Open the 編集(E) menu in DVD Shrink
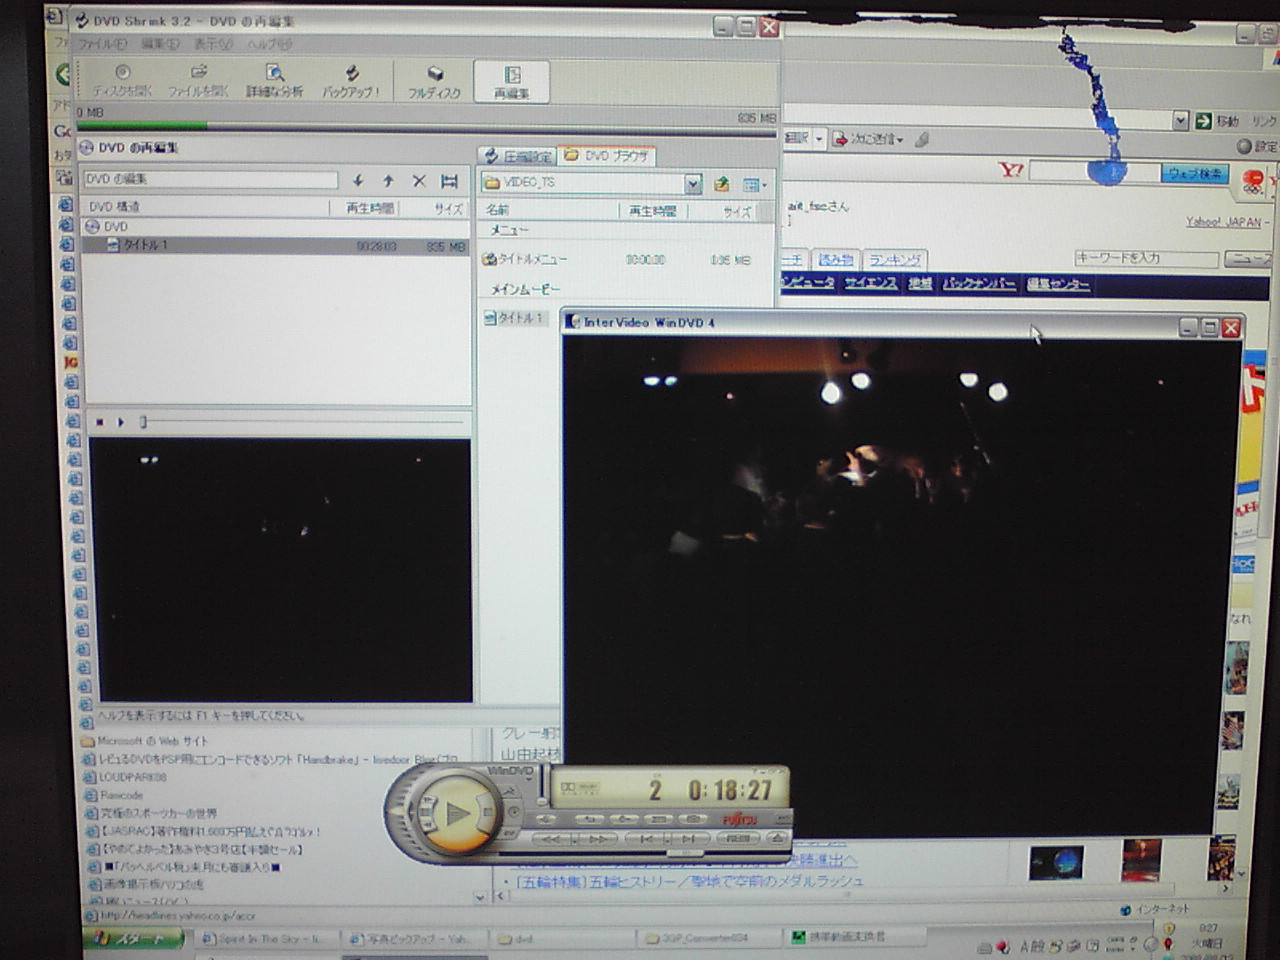Viewport: 1280px width, 960px height. [x=160, y=44]
